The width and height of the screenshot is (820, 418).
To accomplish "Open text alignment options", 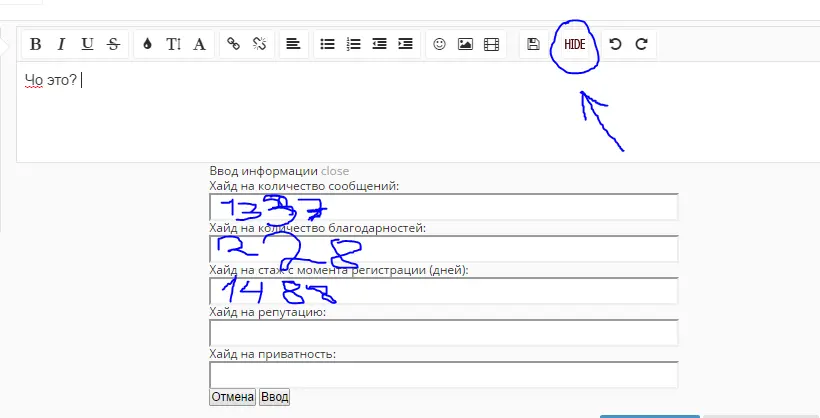I will pyautogui.click(x=293, y=44).
